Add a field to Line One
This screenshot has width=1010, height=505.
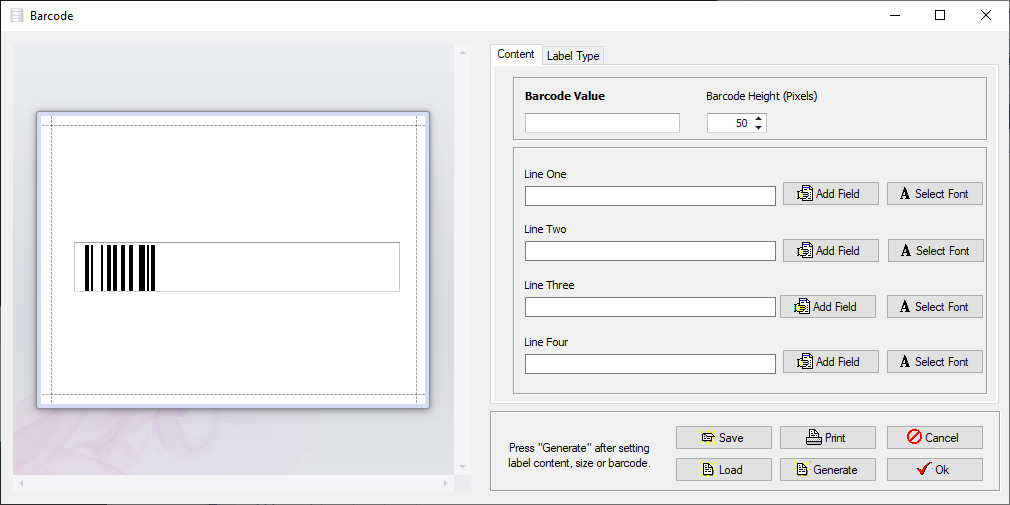(x=830, y=194)
